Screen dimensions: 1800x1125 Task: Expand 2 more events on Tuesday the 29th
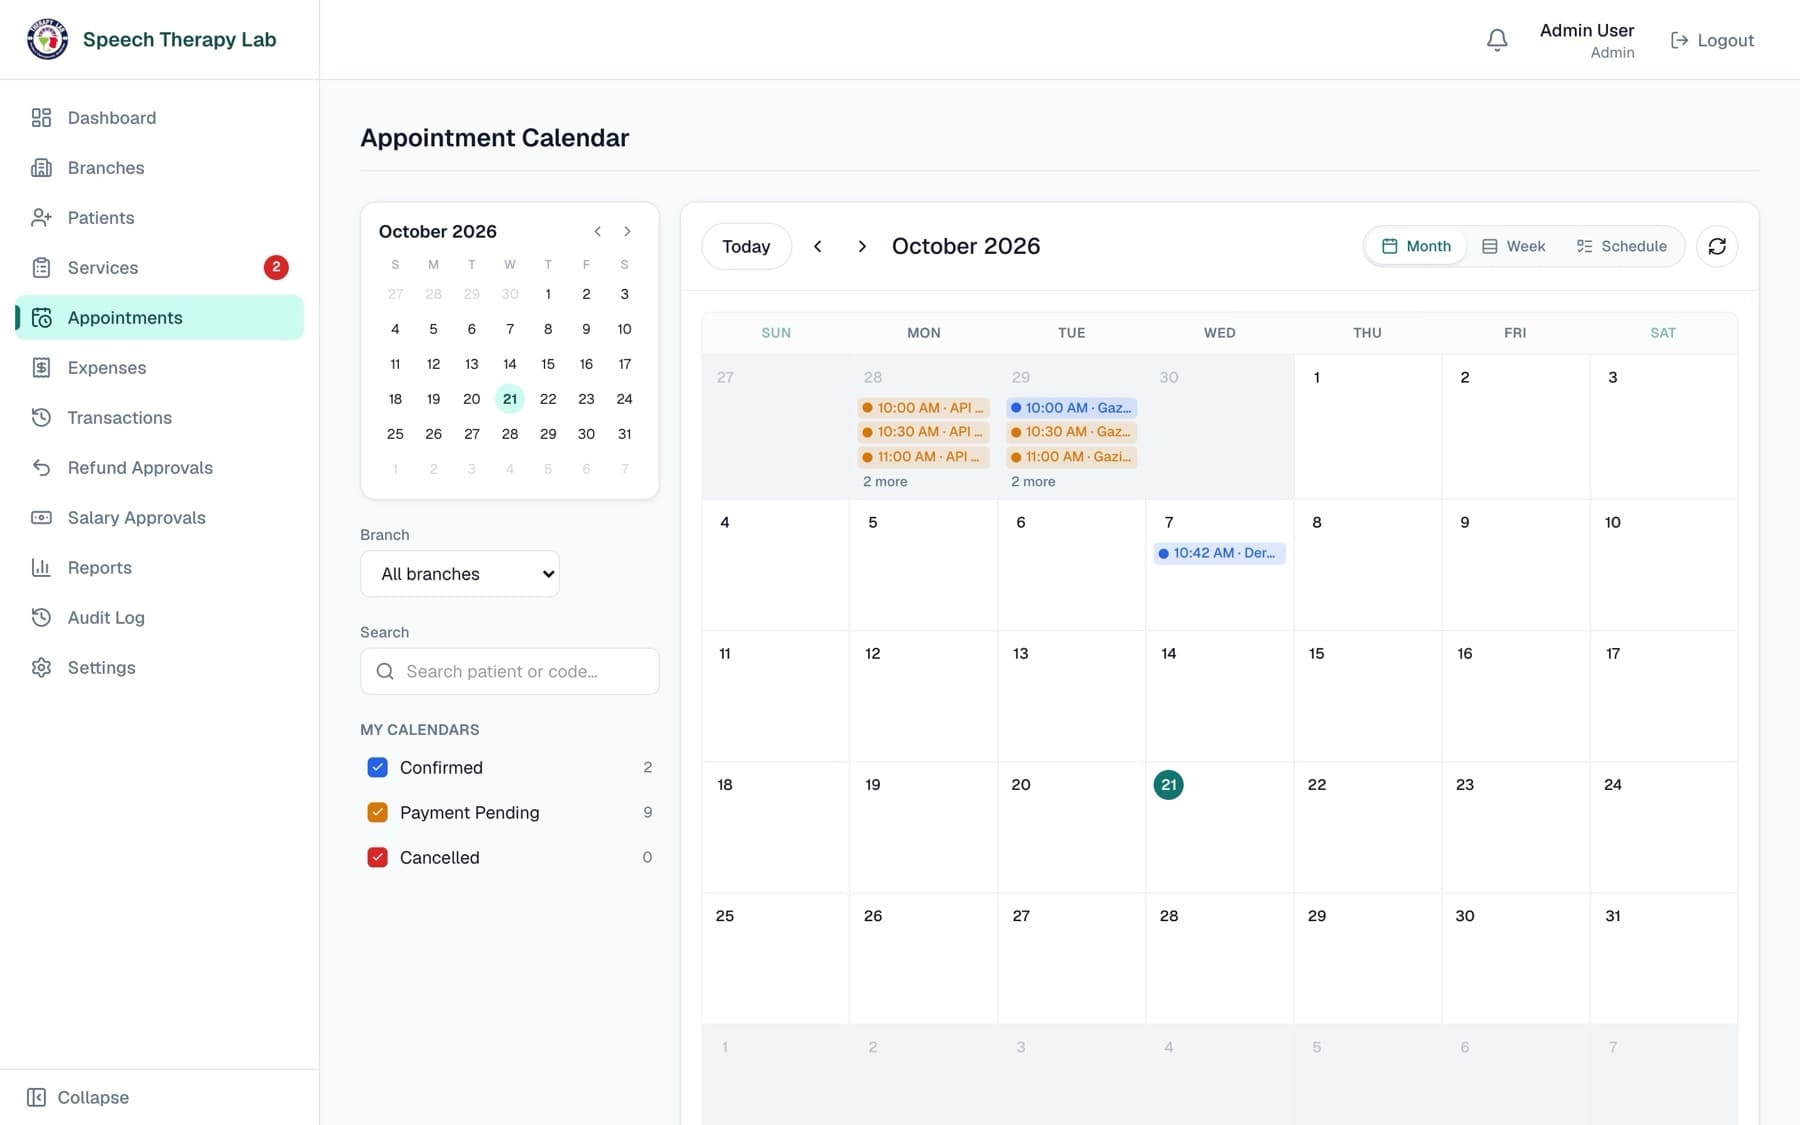pos(1033,482)
